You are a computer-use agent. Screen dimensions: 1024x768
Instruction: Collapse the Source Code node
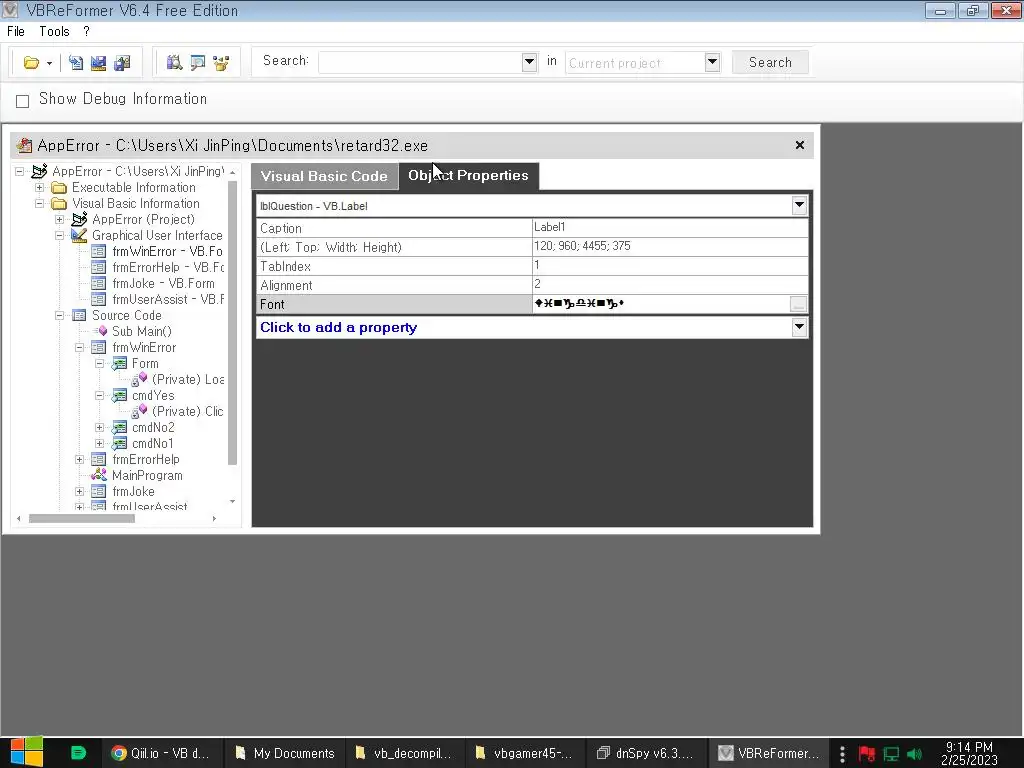59,315
